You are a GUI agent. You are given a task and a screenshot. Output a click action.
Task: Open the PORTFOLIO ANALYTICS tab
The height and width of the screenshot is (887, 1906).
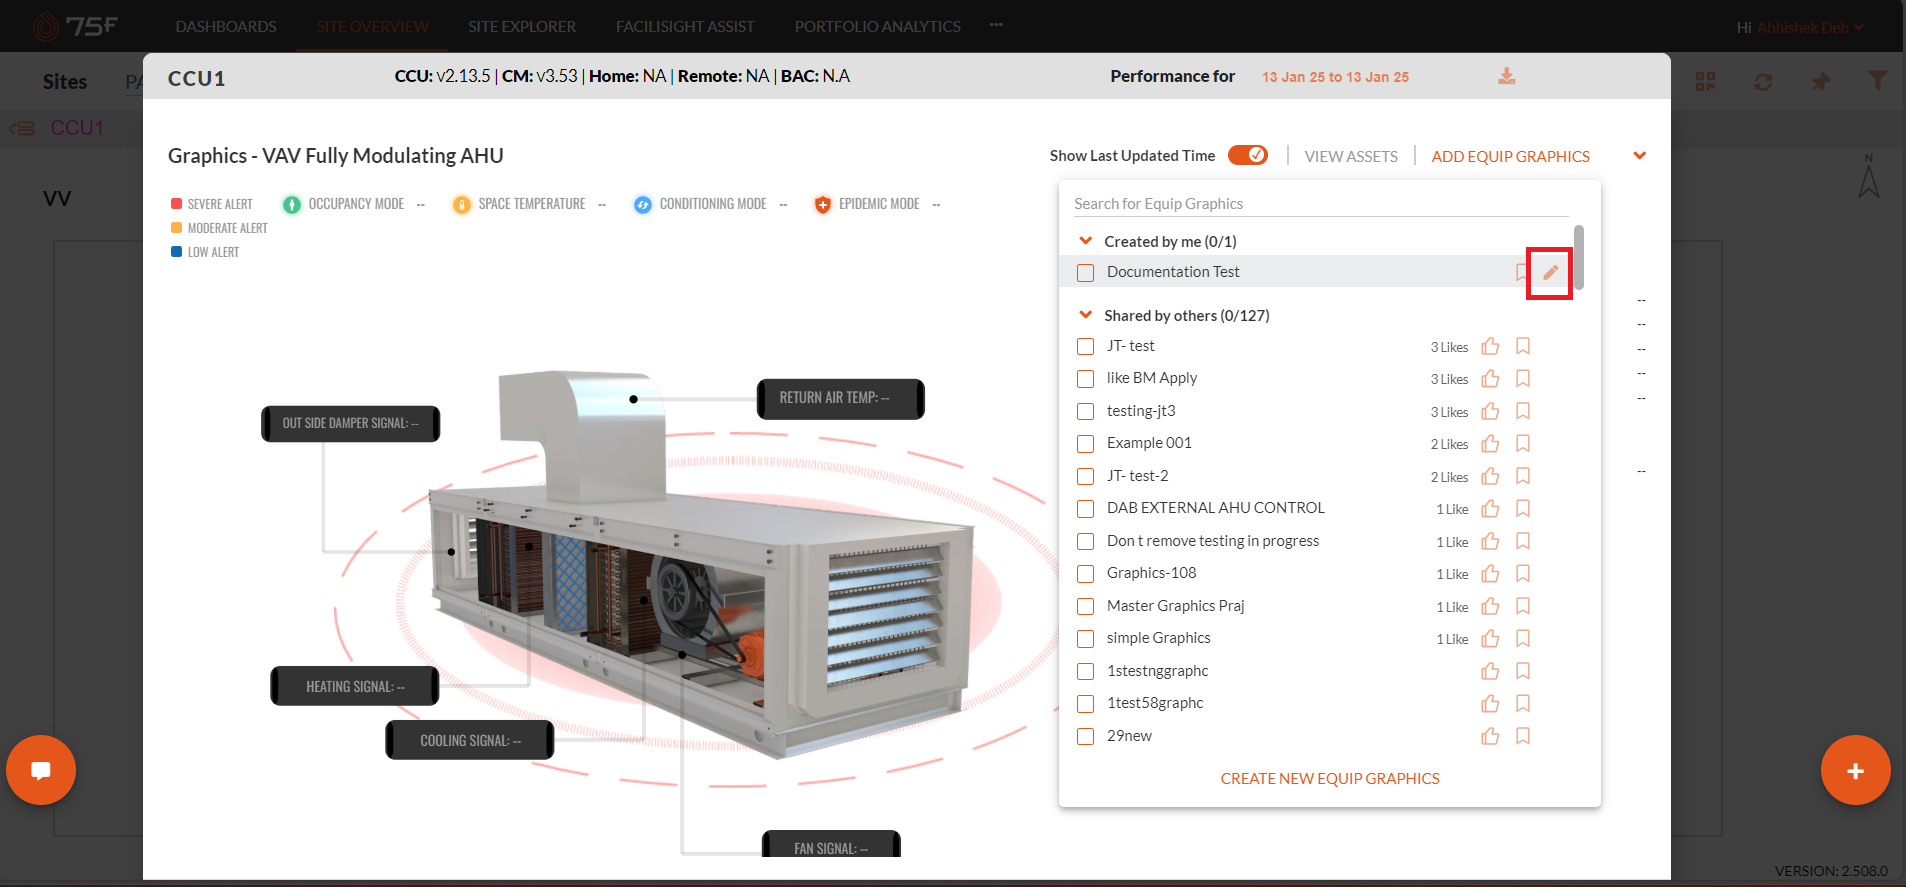coord(878,27)
